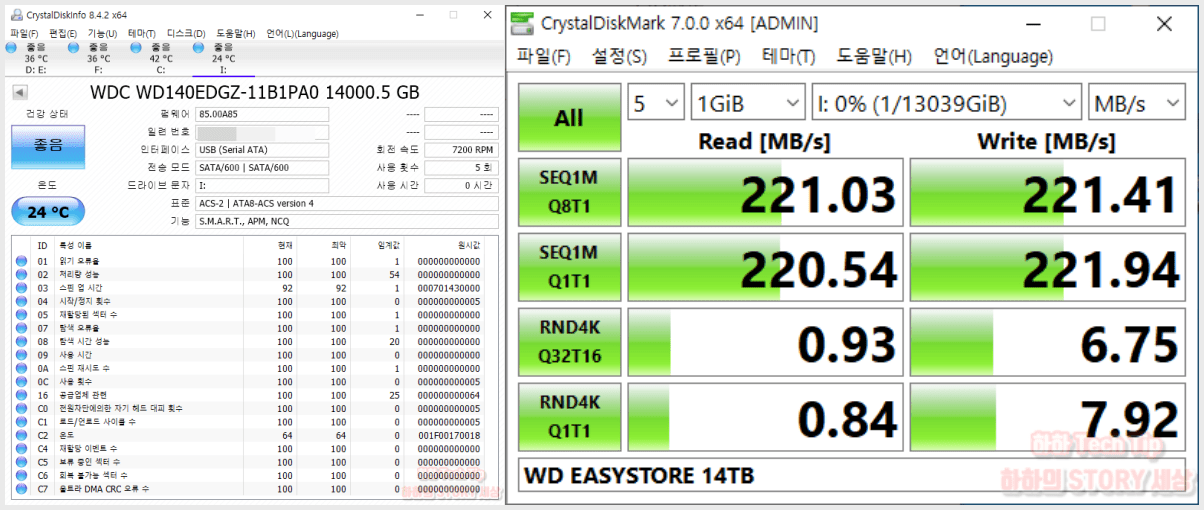
Task: Click the 24 °C temperature button
Action: point(48,211)
